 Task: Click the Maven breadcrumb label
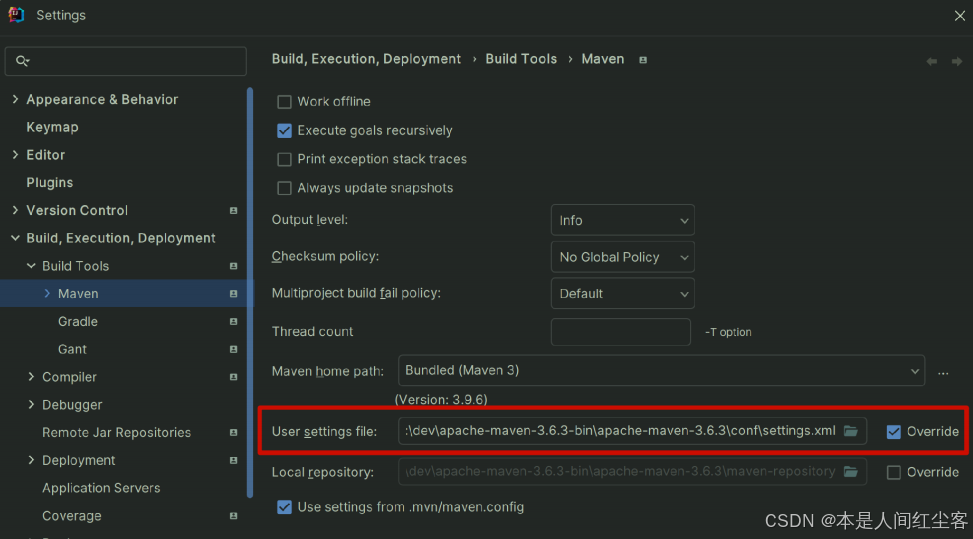point(603,59)
